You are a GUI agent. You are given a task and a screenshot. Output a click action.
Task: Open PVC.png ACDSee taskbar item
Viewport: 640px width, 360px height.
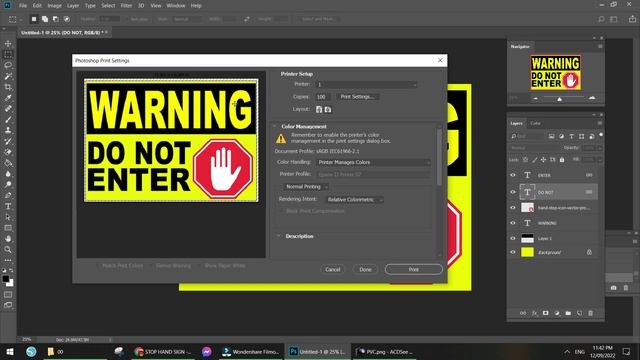coord(384,351)
